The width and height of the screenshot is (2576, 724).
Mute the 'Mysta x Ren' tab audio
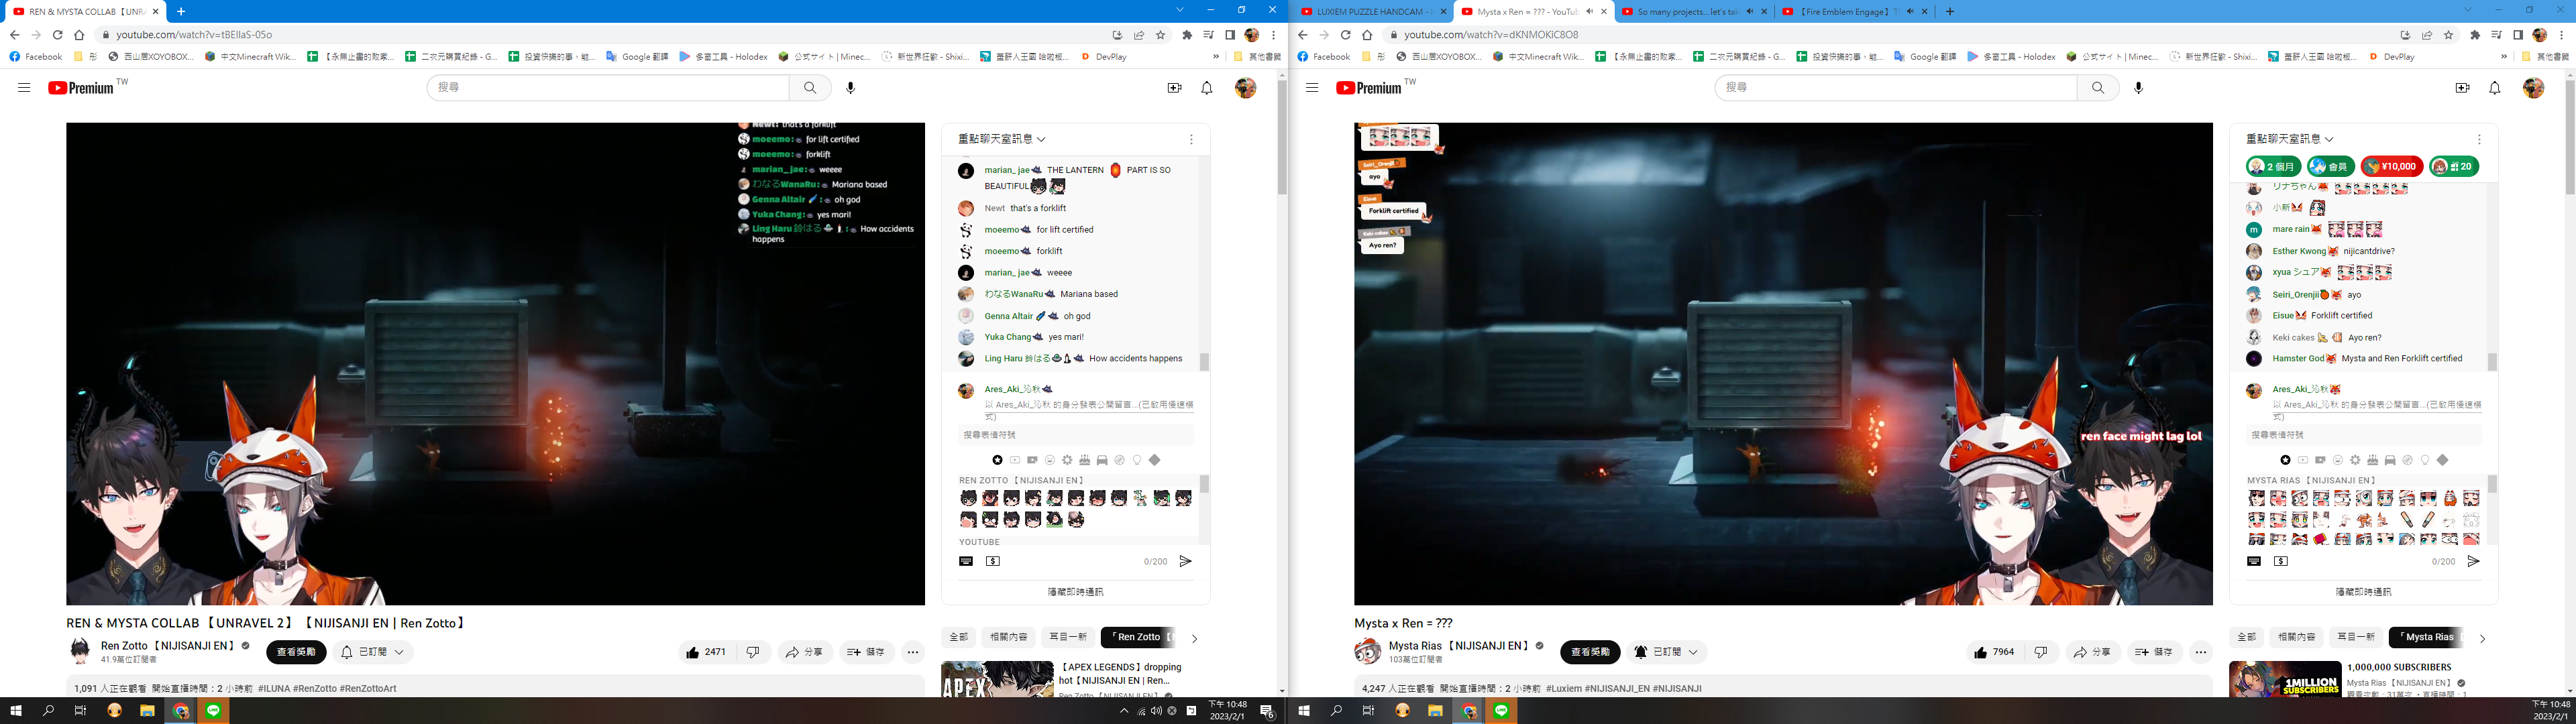(x=1590, y=12)
